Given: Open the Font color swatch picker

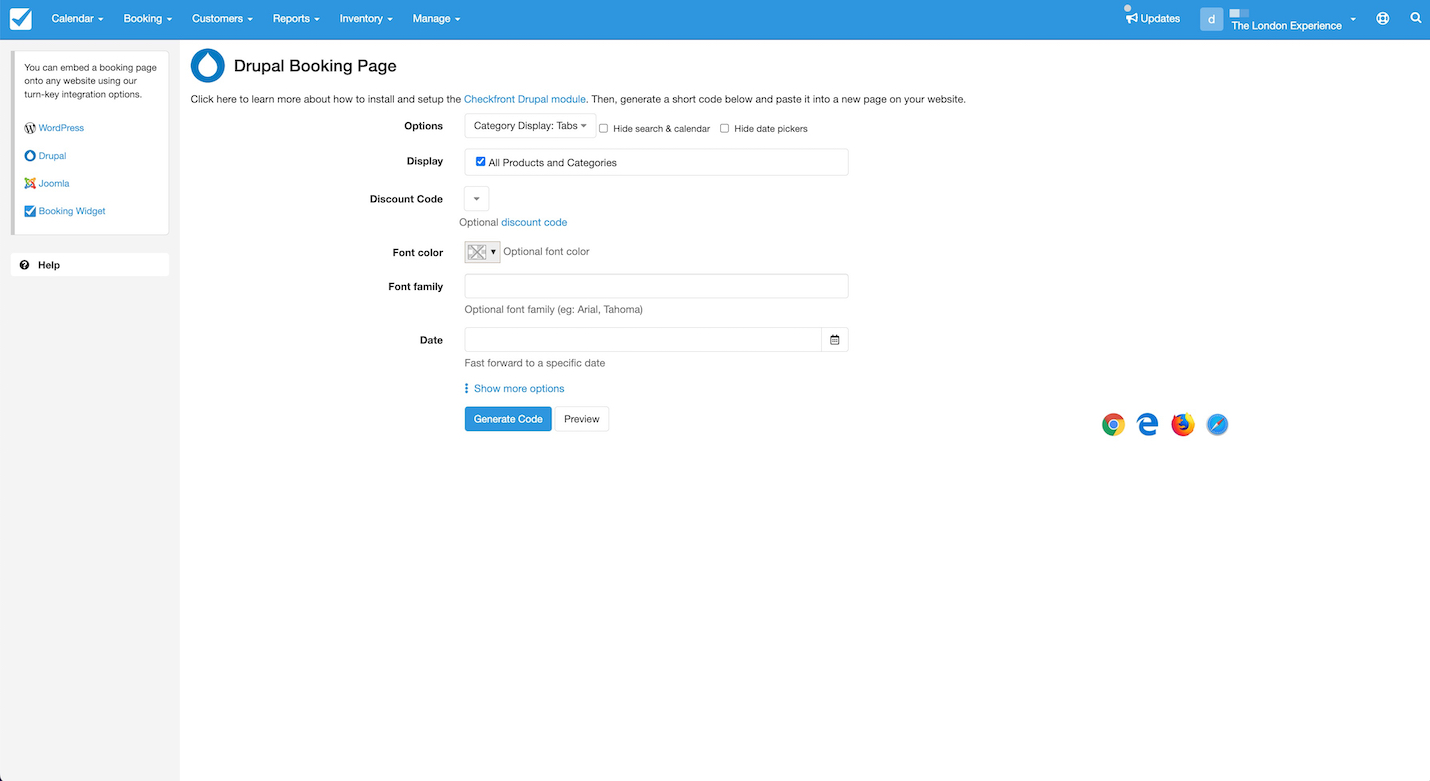Looking at the screenshot, I should [x=482, y=252].
